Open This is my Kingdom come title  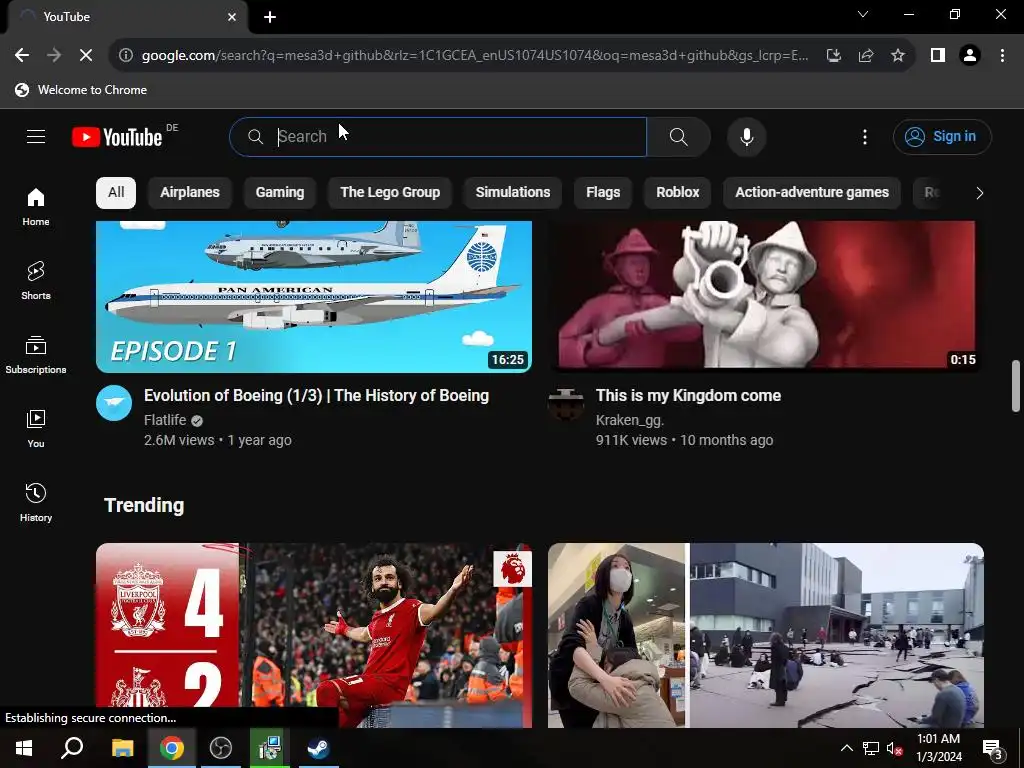[688, 395]
